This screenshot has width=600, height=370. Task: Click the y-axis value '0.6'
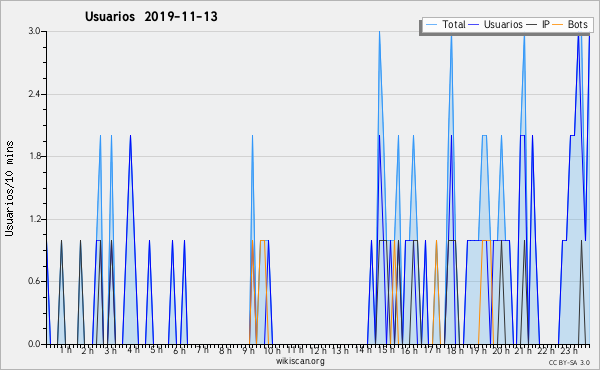34,282
